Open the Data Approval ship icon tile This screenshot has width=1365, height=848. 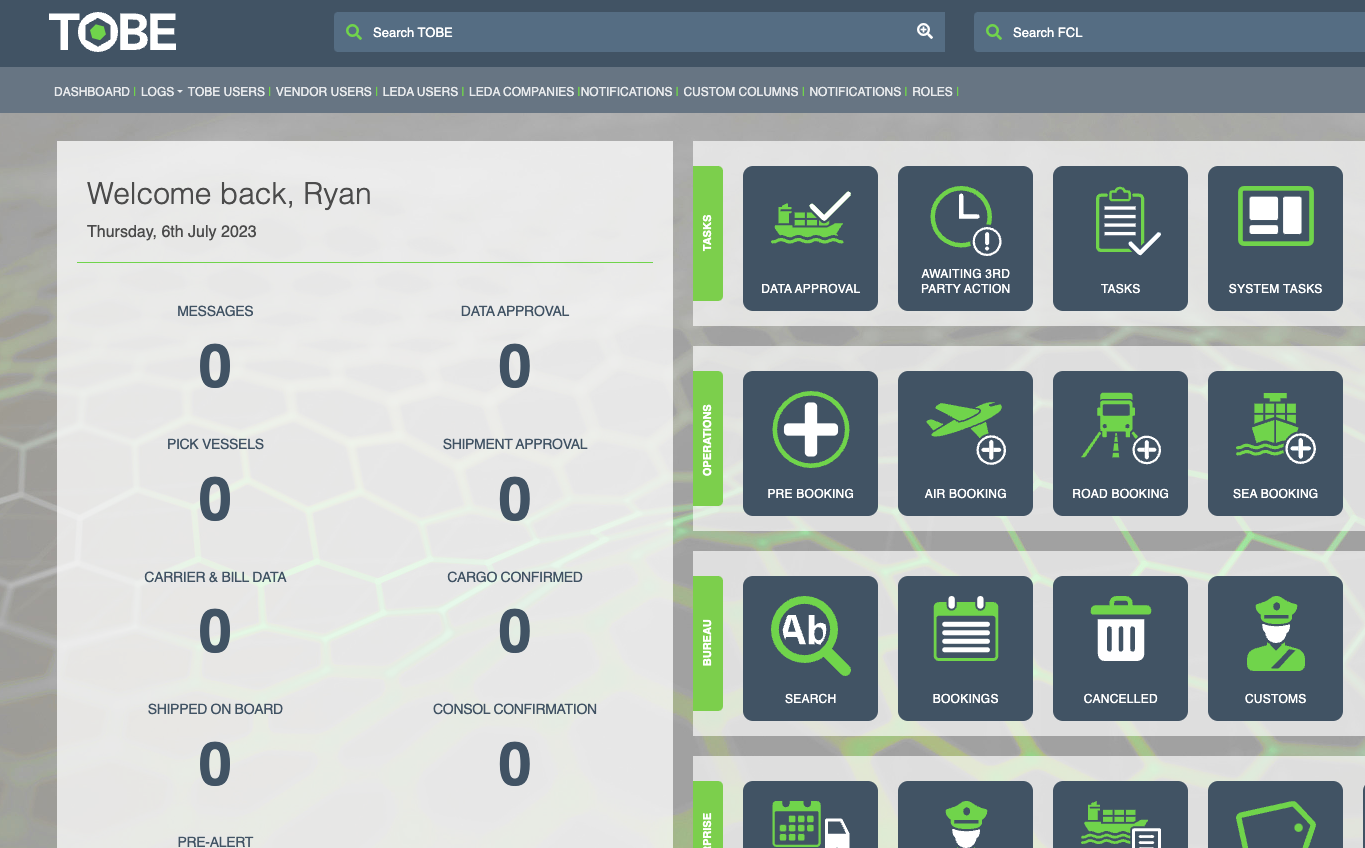(810, 238)
